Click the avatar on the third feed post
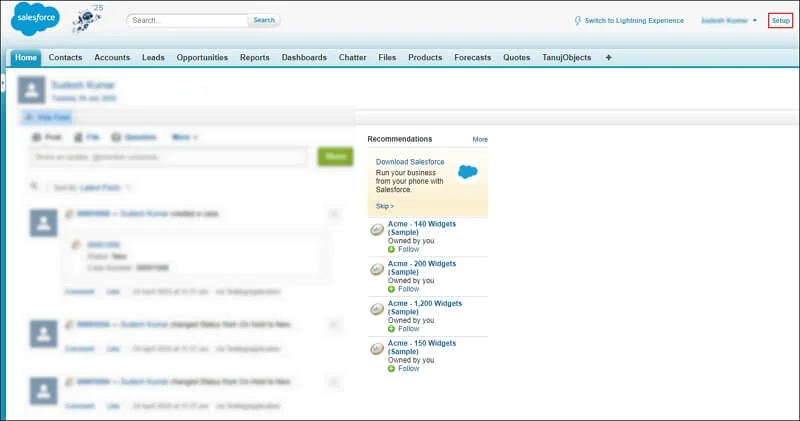 [x=44, y=391]
